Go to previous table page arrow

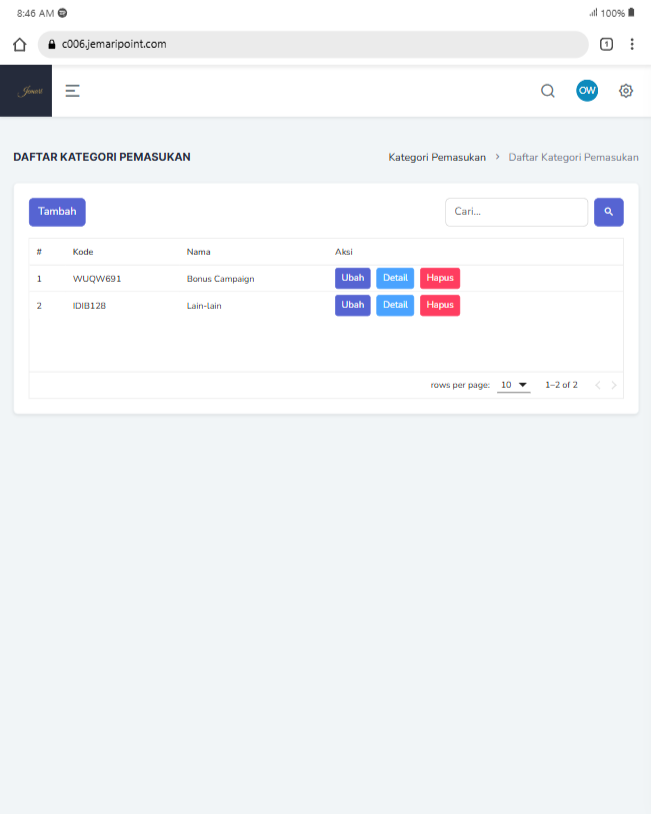coord(597,385)
